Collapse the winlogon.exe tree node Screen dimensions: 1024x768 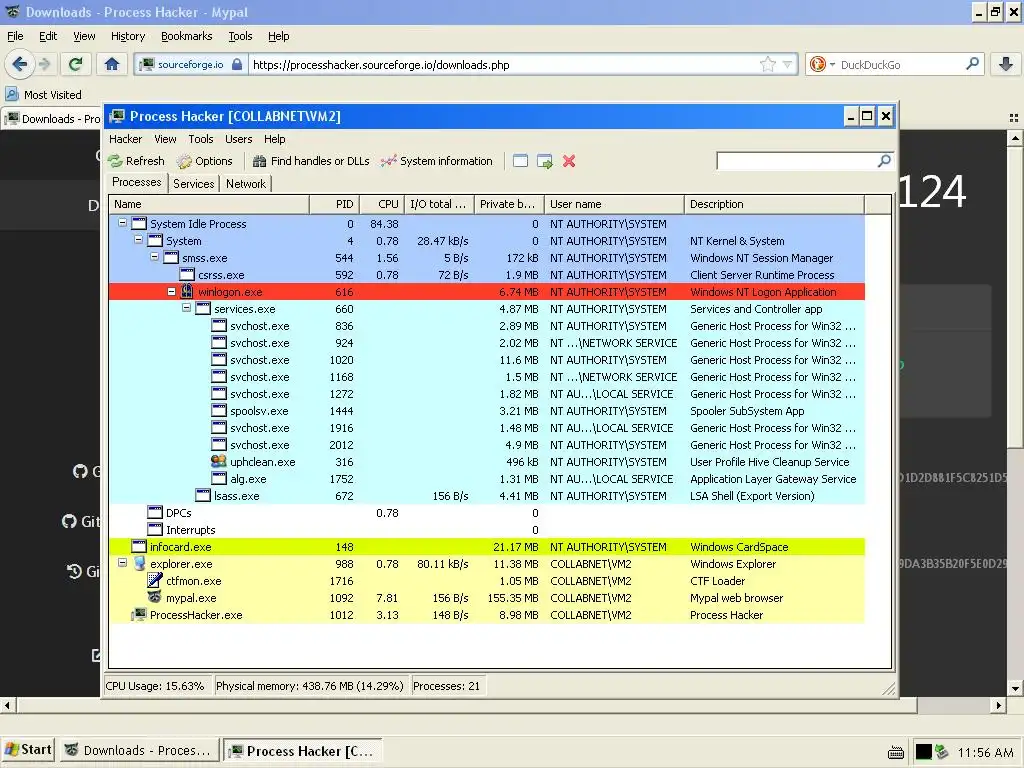171,292
